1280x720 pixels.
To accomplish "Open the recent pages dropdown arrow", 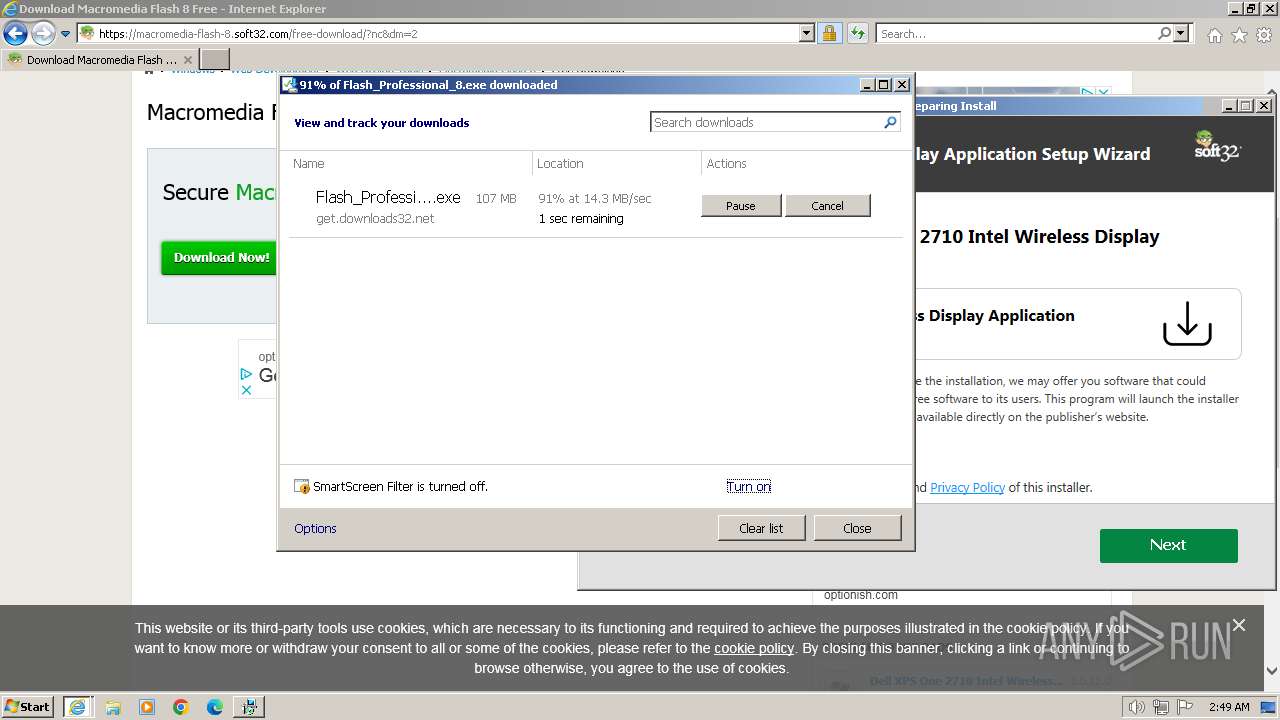I will (x=66, y=34).
